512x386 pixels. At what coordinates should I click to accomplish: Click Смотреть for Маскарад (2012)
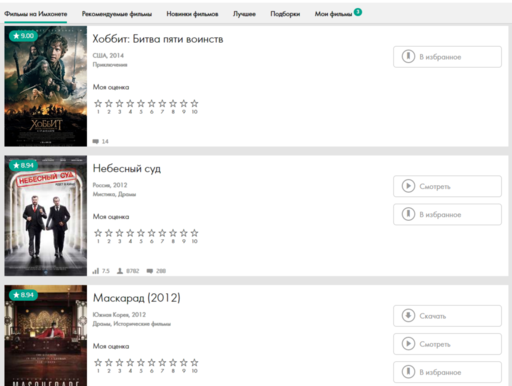(447, 344)
